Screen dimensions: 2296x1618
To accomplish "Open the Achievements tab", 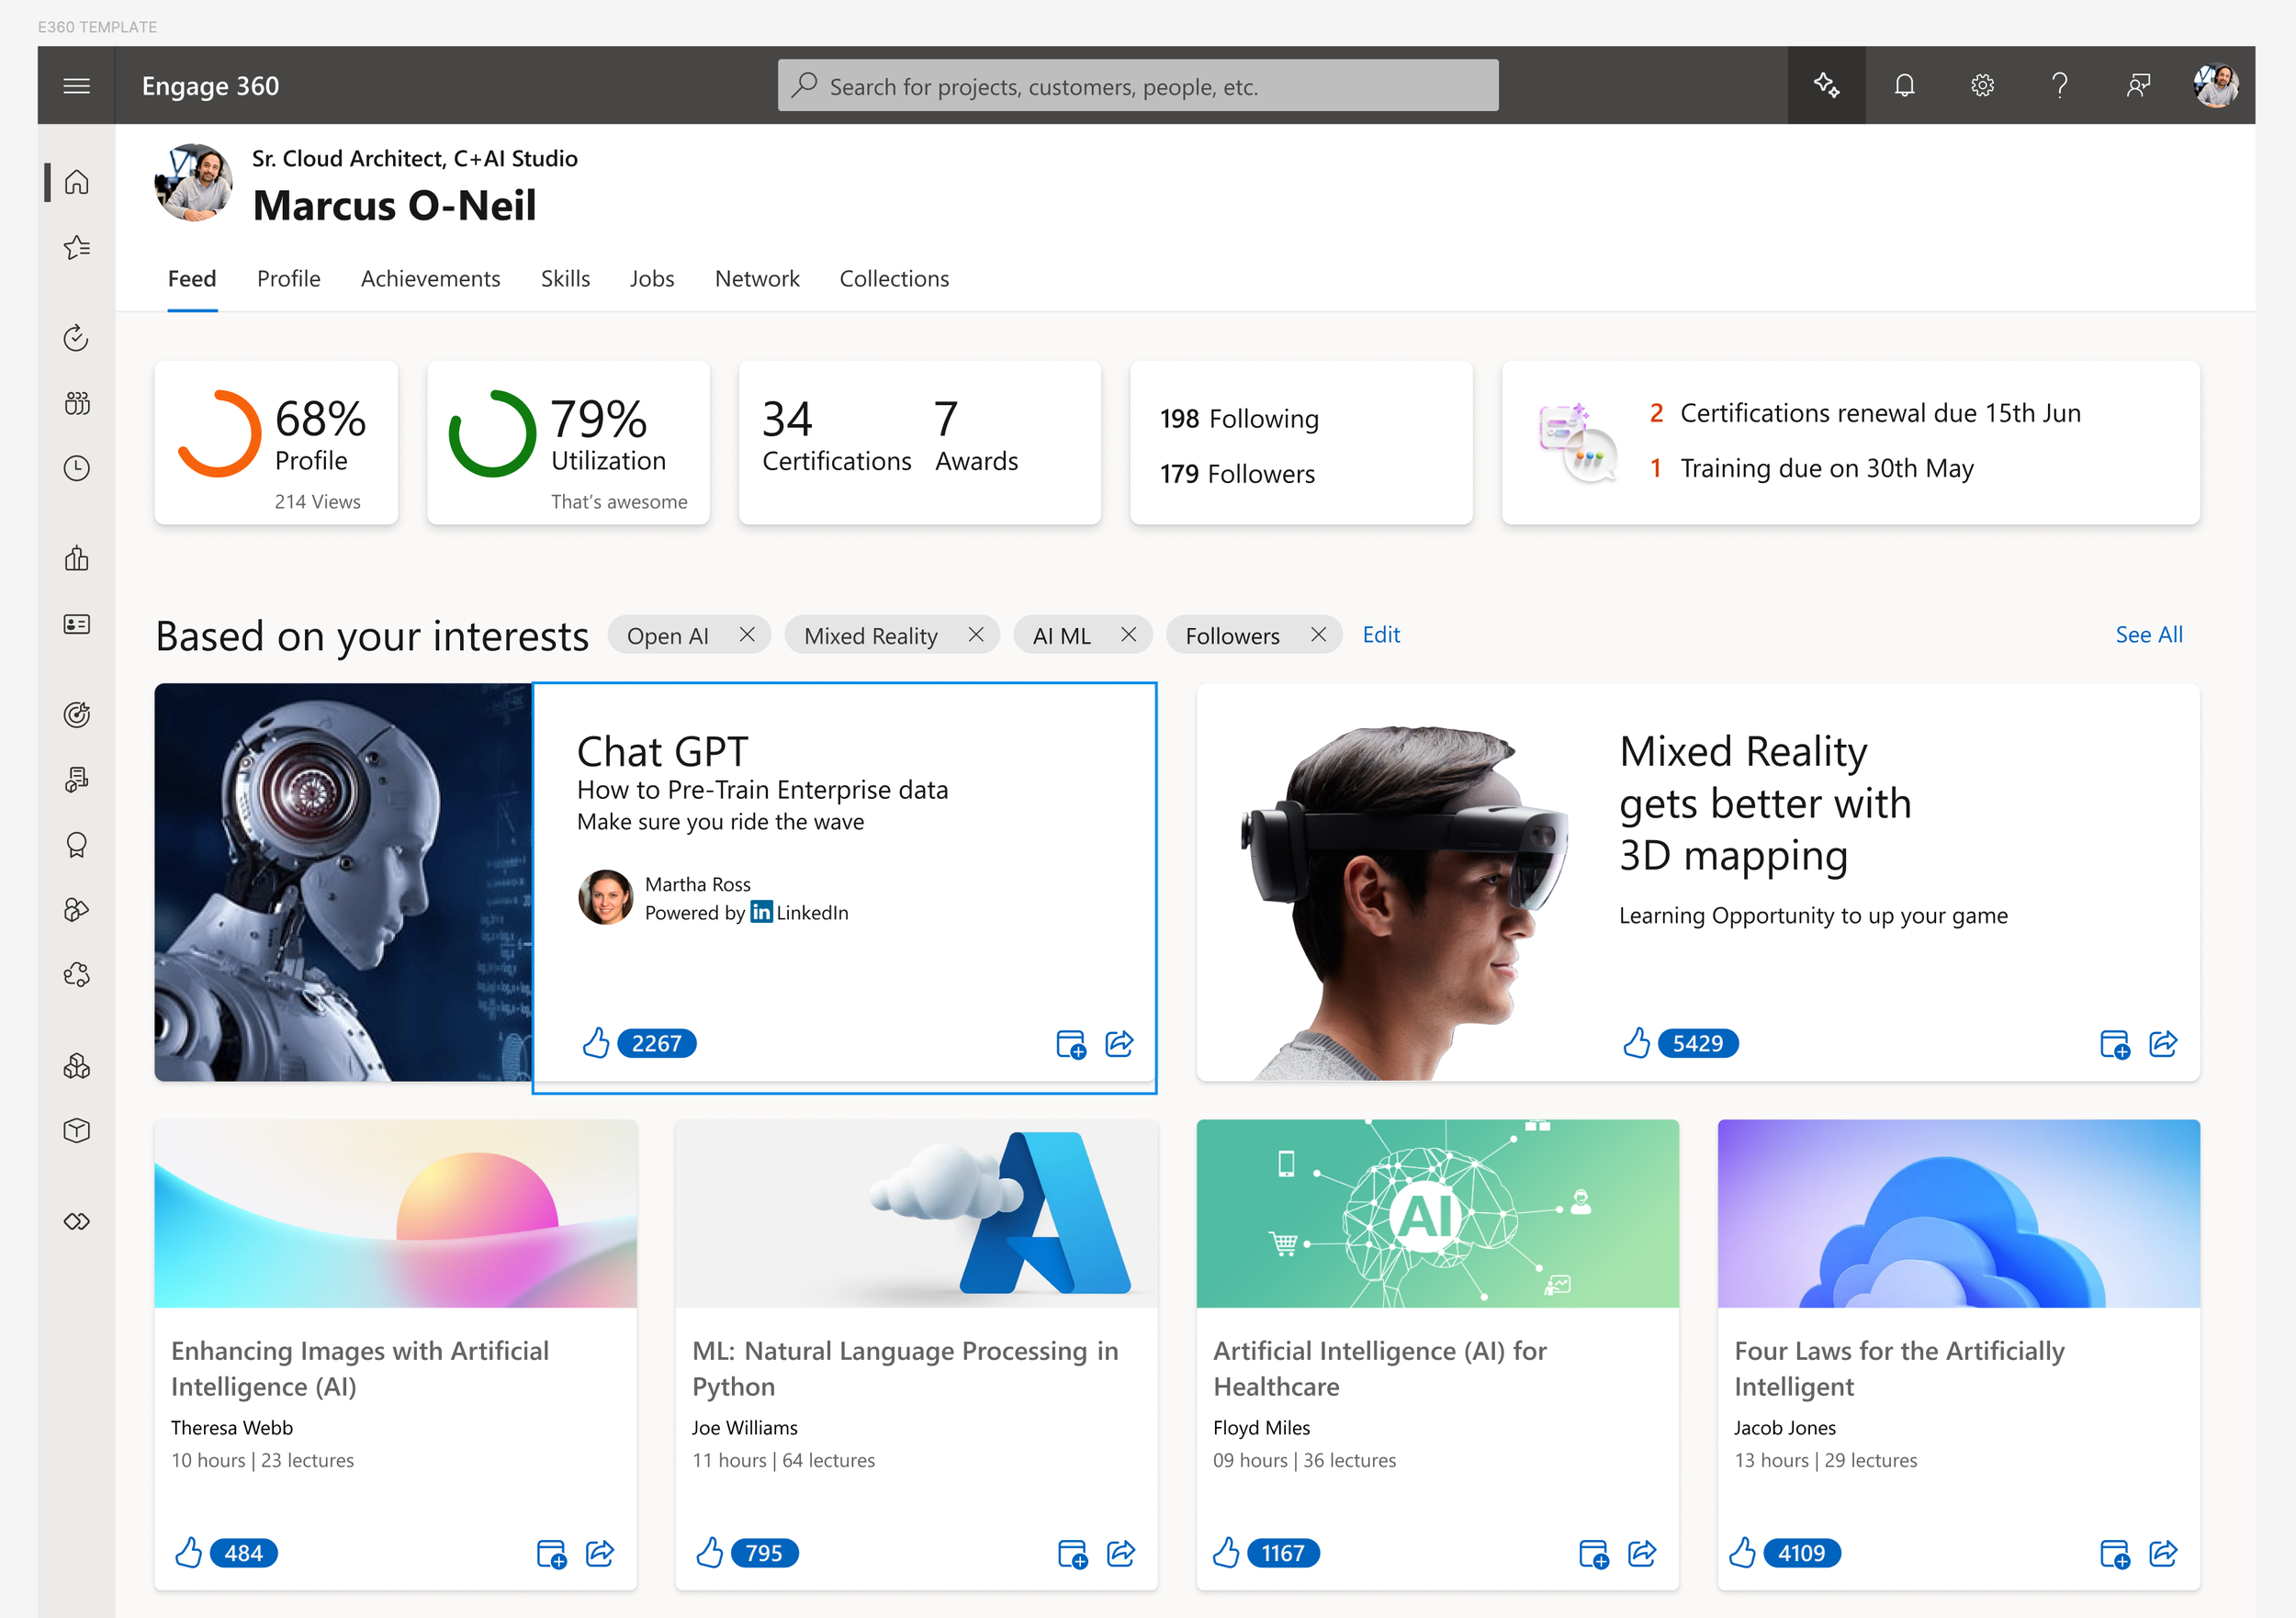I will (431, 279).
